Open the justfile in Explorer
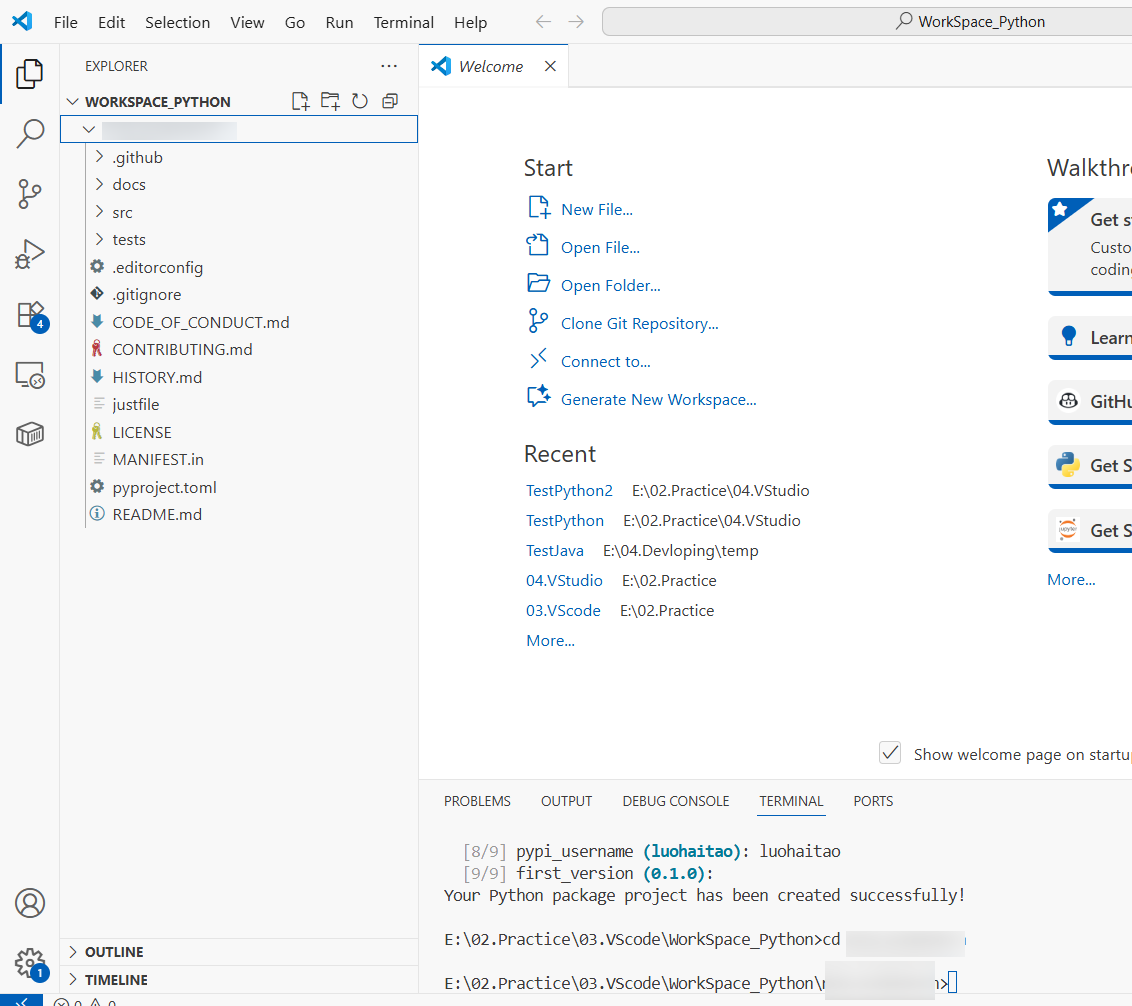1132x1006 pixels. click(x=136, y=404)
